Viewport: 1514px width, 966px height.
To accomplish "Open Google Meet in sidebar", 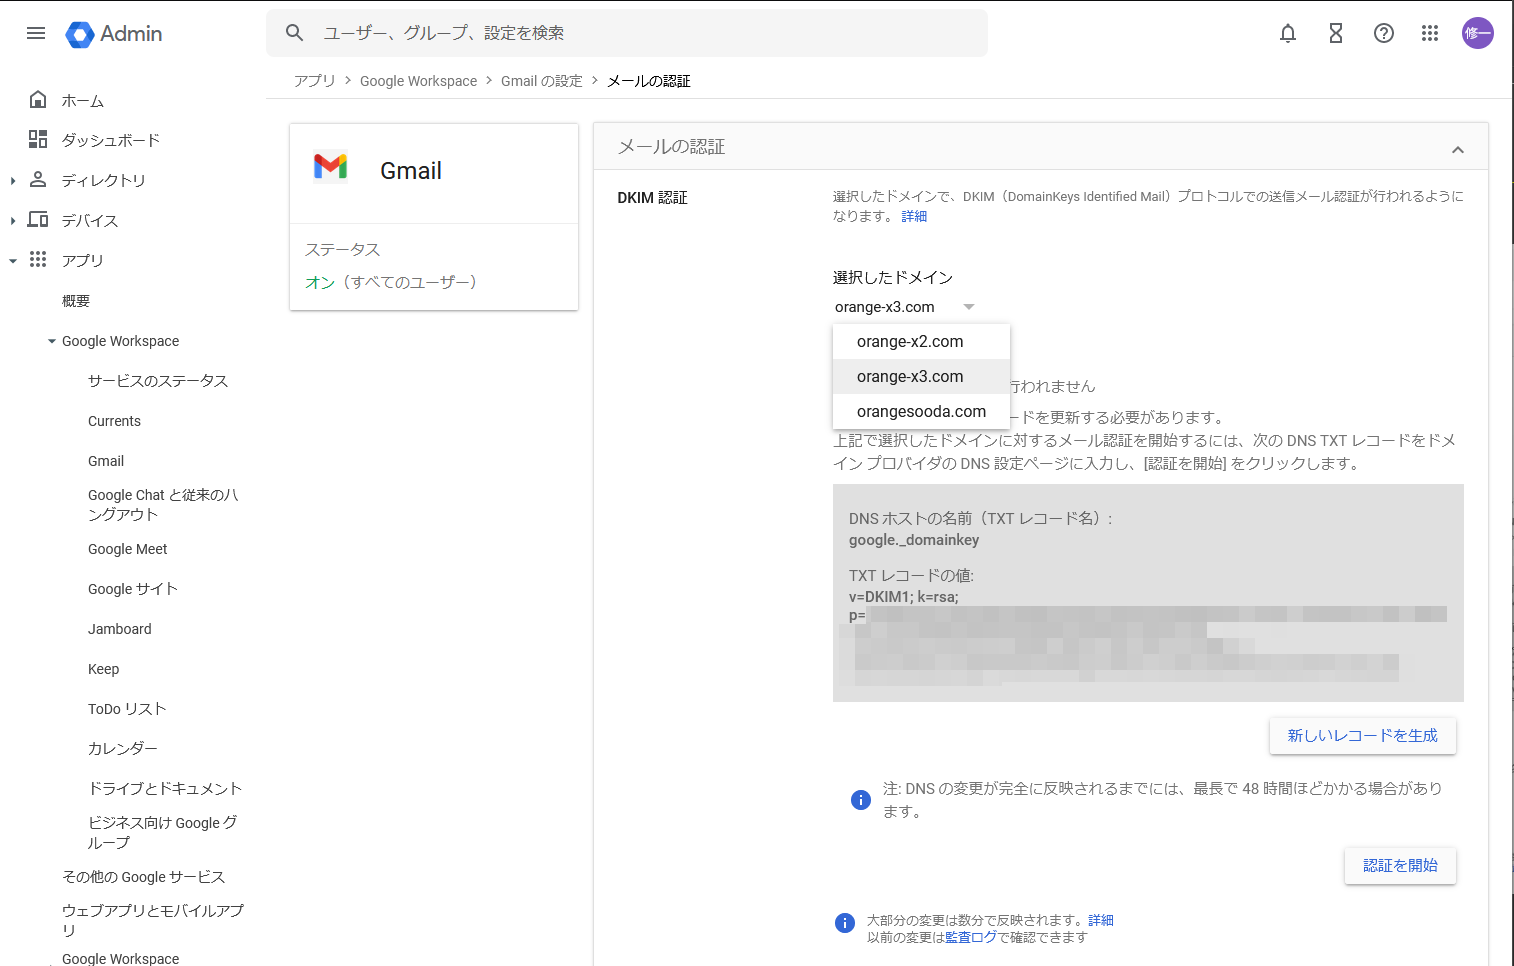I will tap(128, 549).
